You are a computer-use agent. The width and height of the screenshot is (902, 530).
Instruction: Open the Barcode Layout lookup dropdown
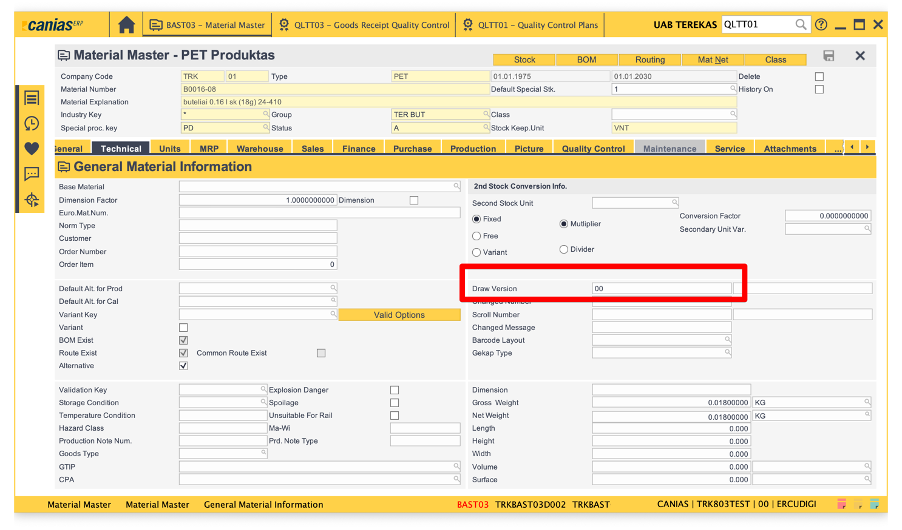[726, 340]
